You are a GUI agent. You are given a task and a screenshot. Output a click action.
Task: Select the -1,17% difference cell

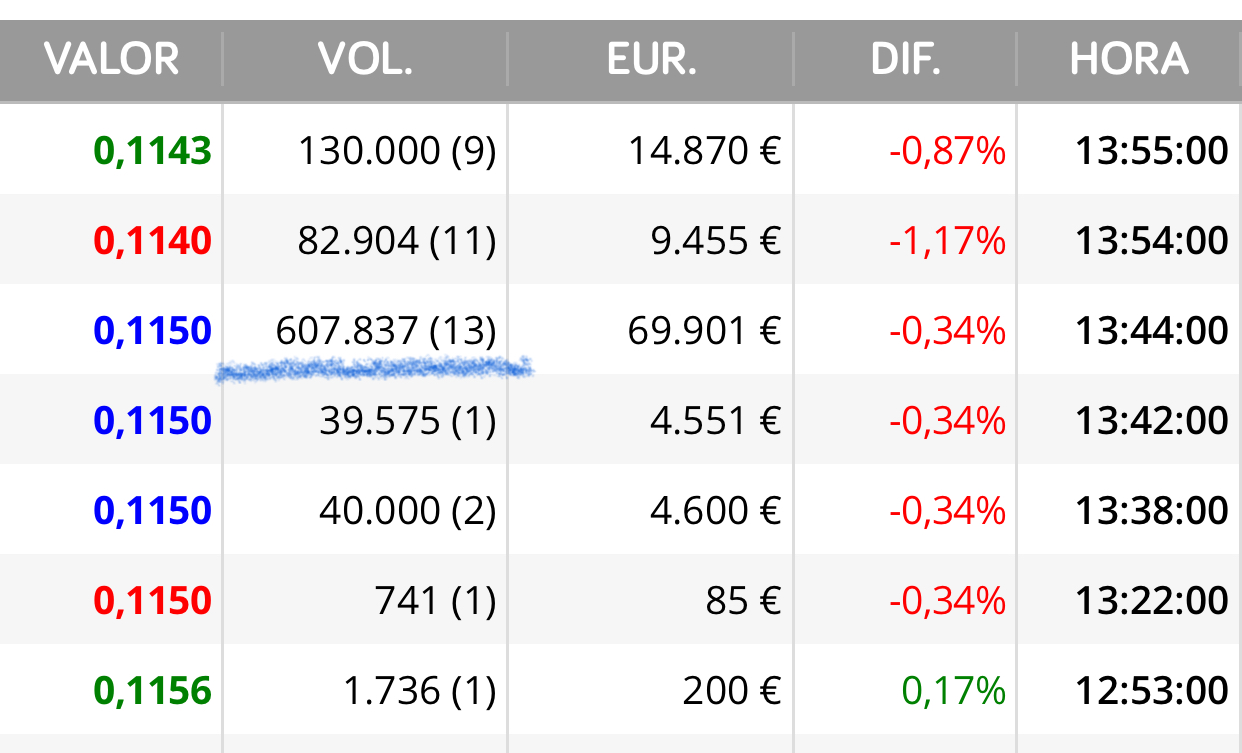(947, 241)
